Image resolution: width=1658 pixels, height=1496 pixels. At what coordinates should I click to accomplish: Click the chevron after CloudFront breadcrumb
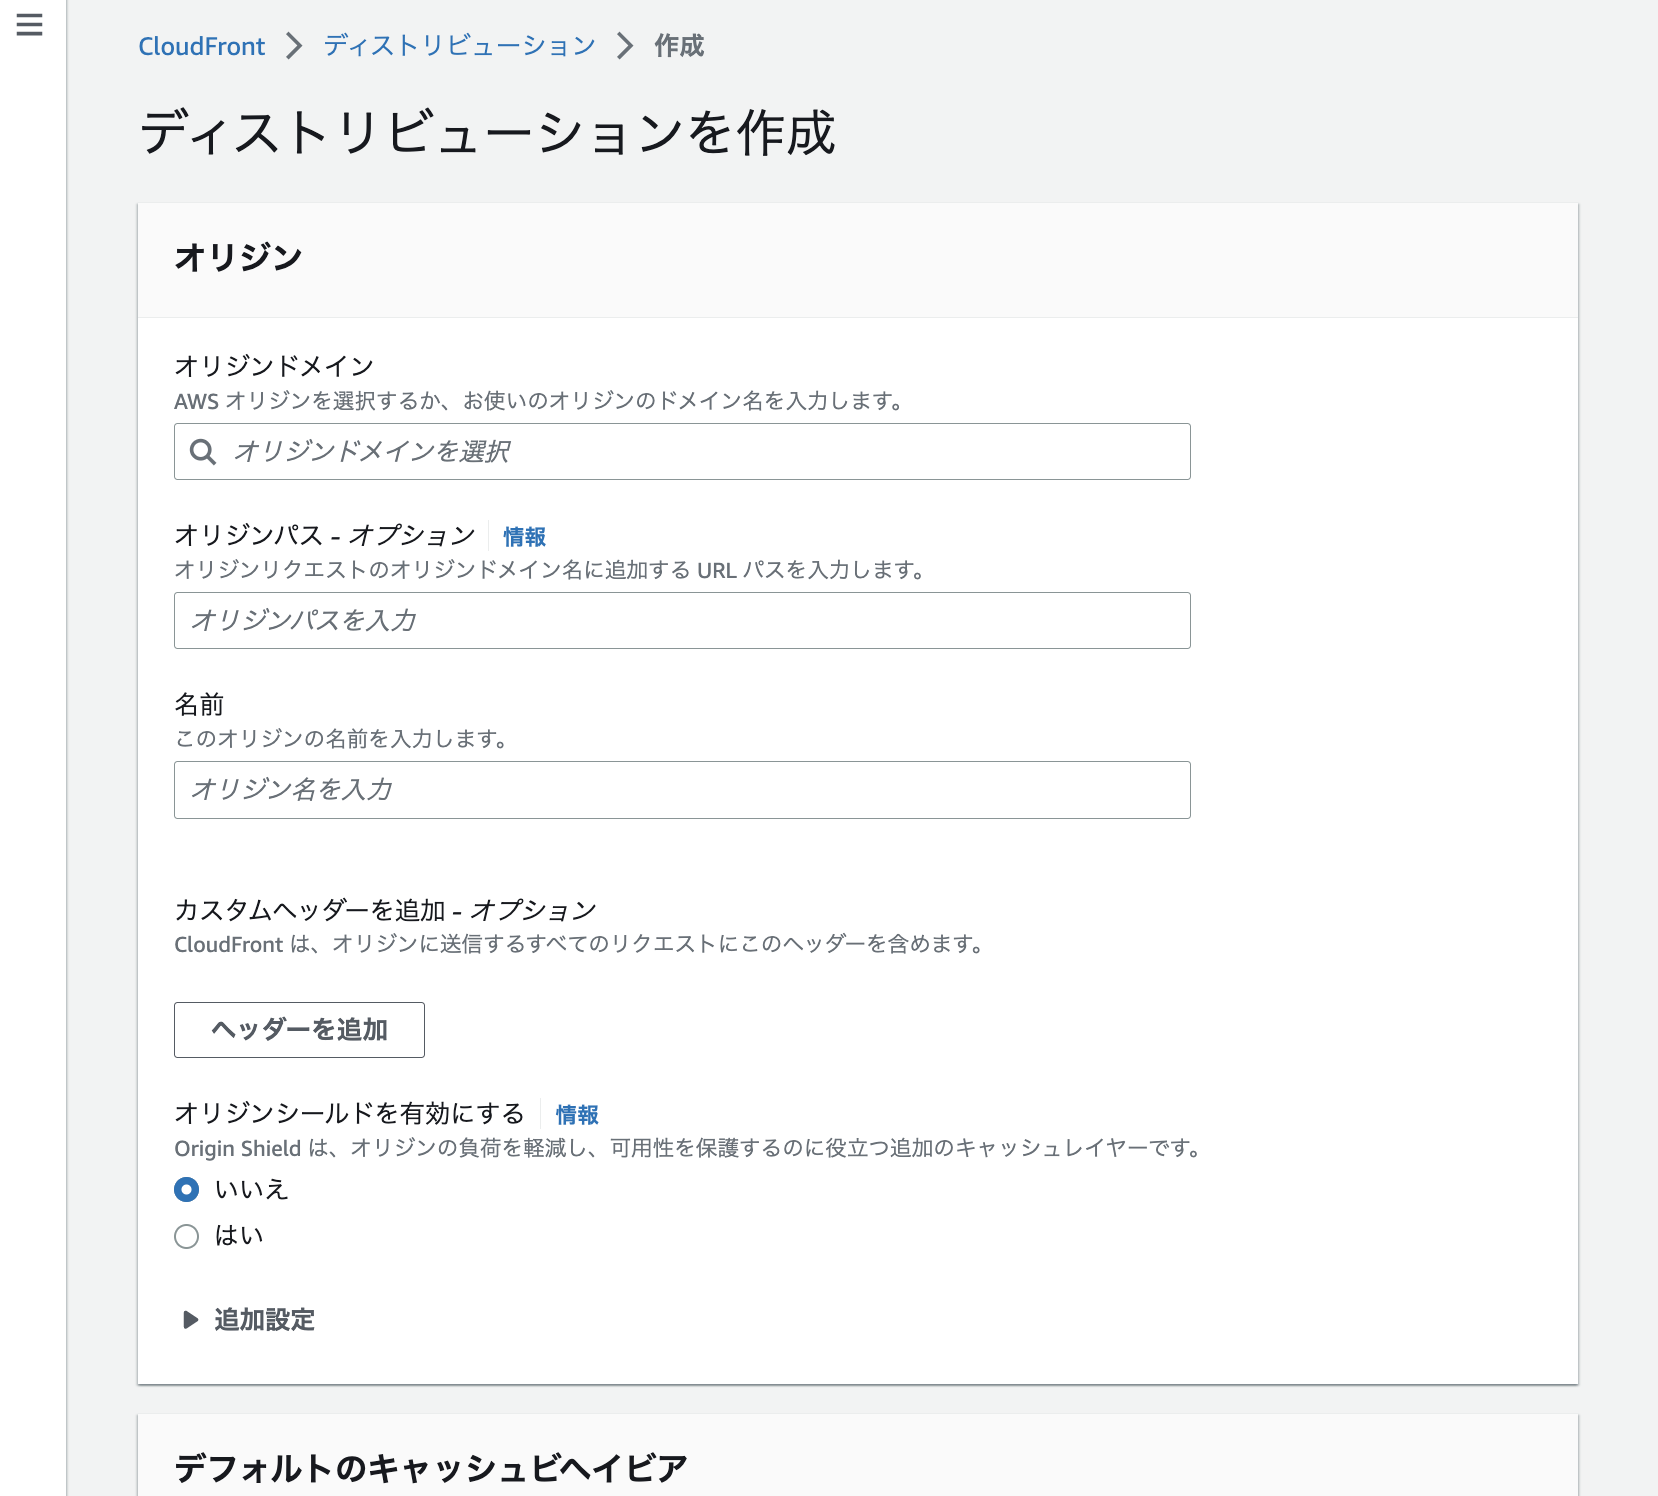pos(294,46)
